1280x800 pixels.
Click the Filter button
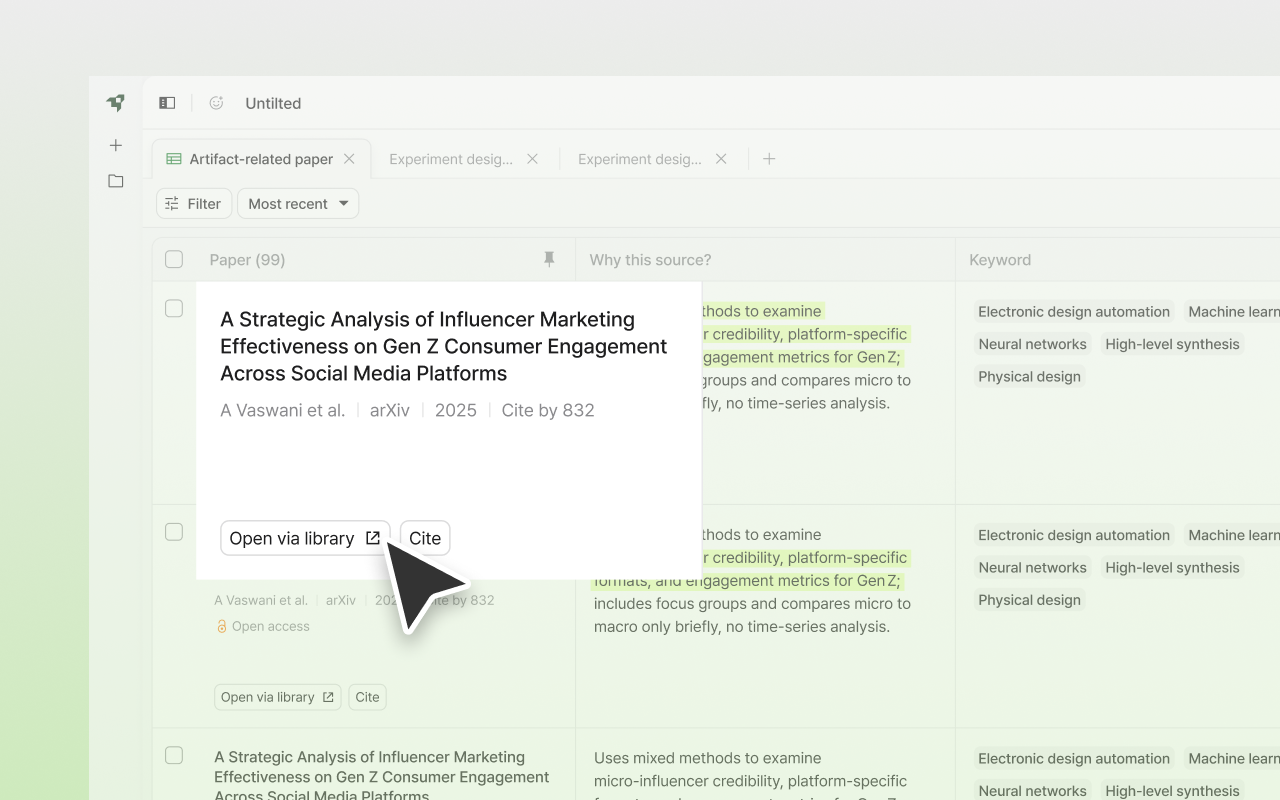[194, 204]
